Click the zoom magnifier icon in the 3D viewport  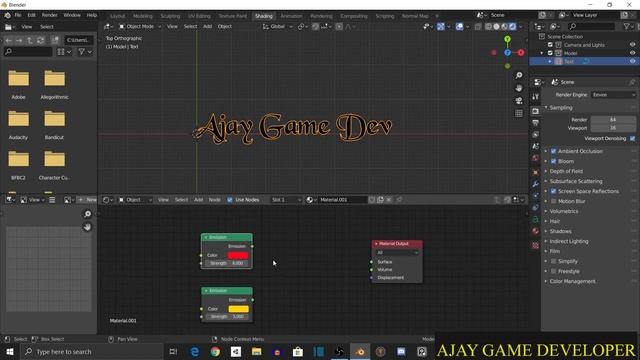(x=519, y=76)
